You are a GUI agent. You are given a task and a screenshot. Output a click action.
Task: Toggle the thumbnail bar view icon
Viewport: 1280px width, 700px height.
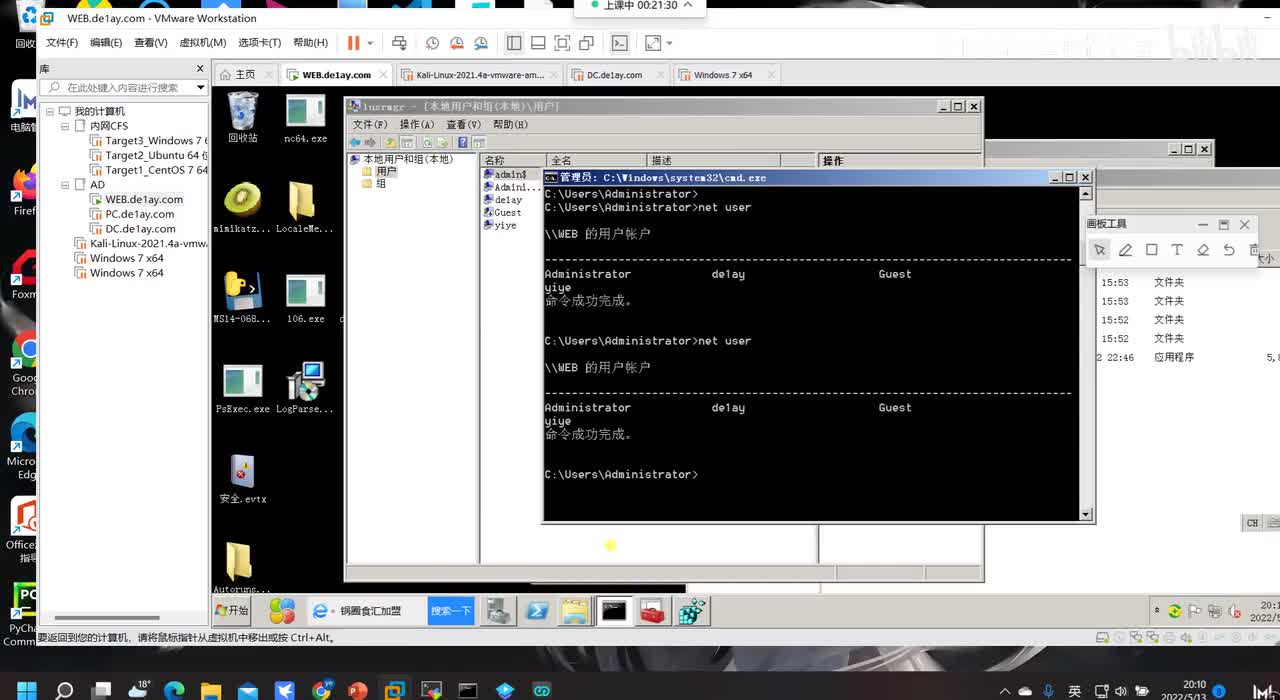tap(538, 43)
